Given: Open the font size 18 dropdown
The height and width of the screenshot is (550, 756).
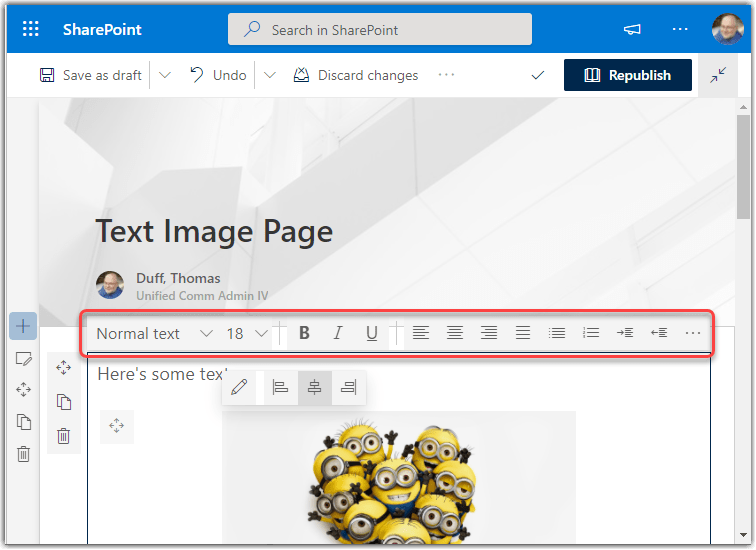Looking at the screenshot, I should [x=246, y=333].
